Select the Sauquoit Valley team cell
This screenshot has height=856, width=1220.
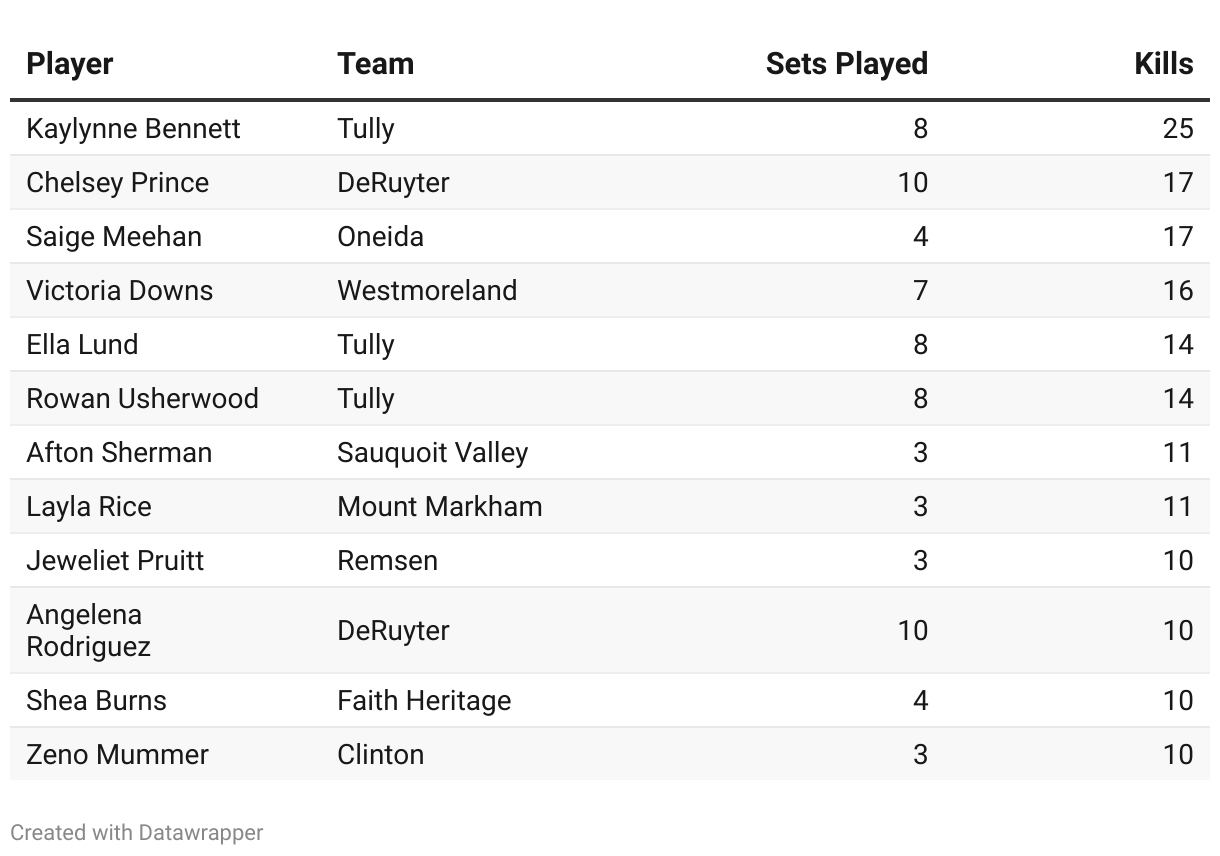tap(432, 453)
